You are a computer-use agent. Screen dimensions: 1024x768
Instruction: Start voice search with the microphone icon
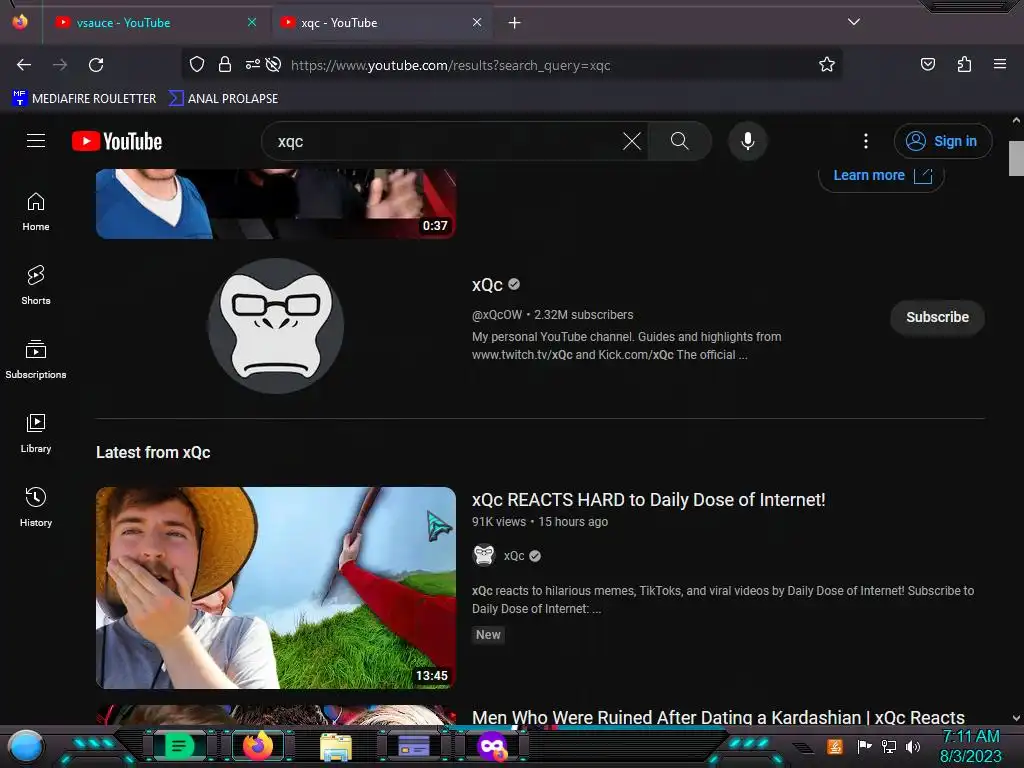pyautogui.click(x=748, y=141)
